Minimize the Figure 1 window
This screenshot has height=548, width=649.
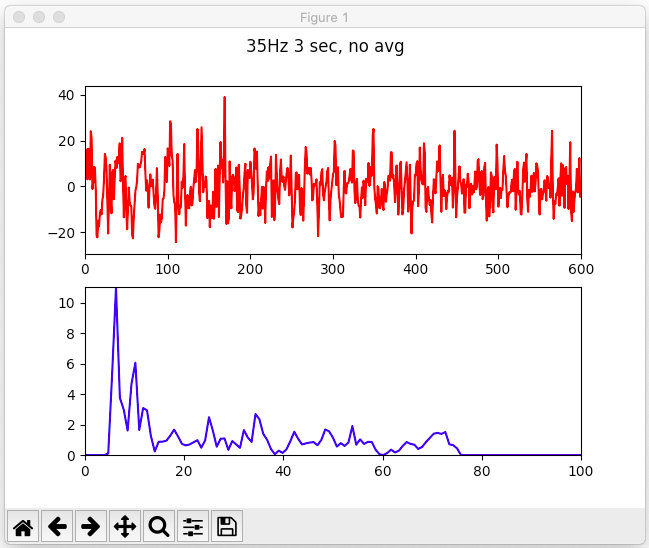click(x=39, y=17)
